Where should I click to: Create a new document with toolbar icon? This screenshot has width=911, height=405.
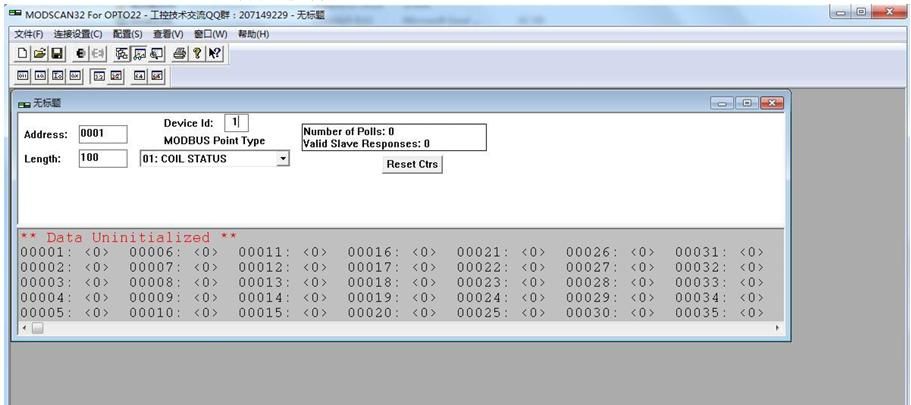tap(22, 53)
